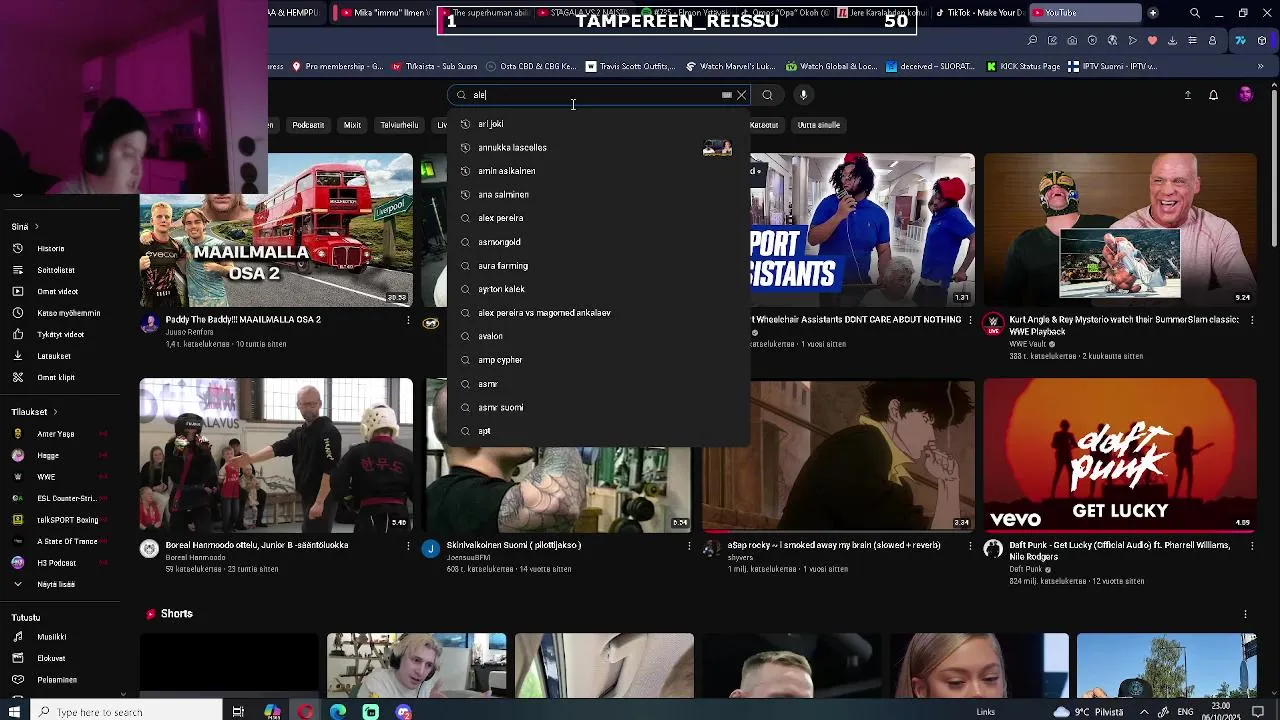Open Soittolistat in the sidebar
The height and width of the screenshot is (720, 1280).
(x=56, y=270)
